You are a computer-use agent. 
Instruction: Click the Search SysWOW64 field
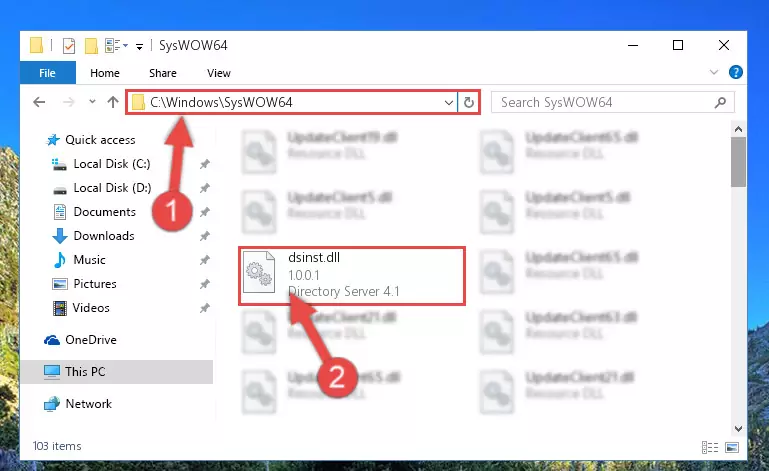point(613,103)
